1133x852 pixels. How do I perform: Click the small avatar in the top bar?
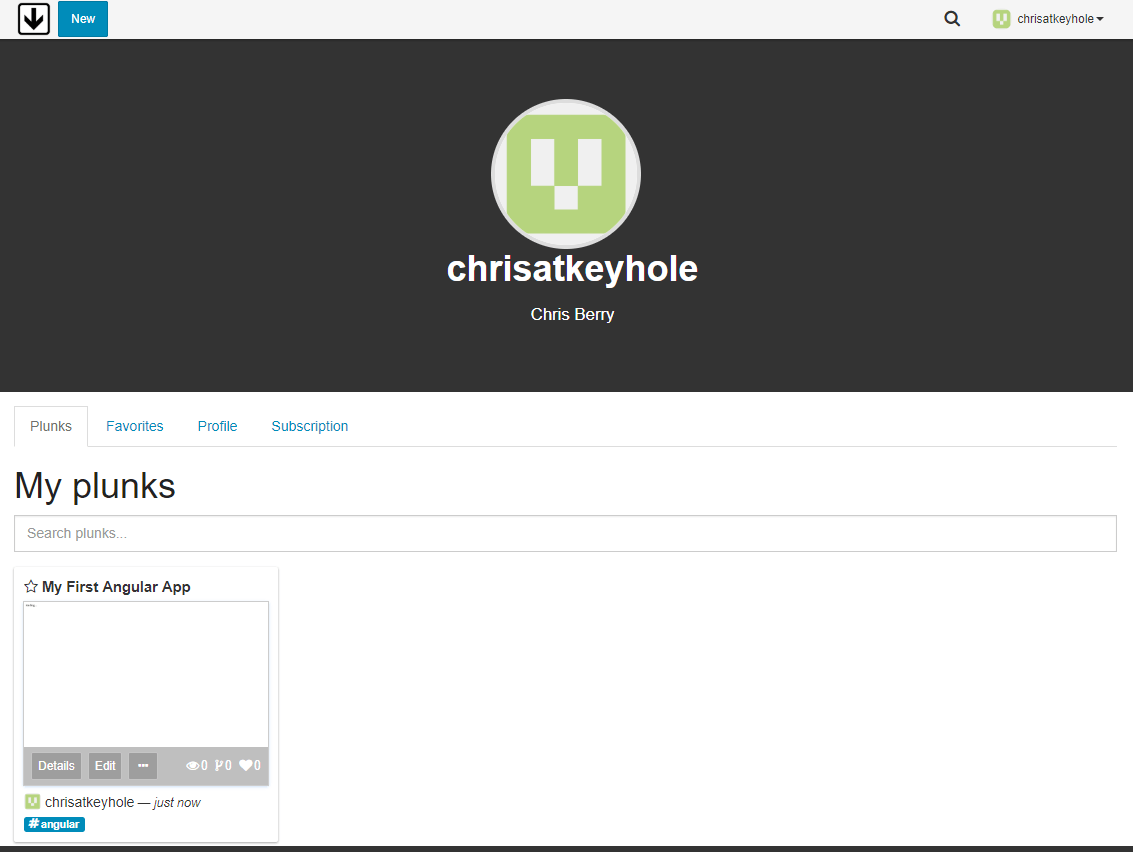[1001, 19]
